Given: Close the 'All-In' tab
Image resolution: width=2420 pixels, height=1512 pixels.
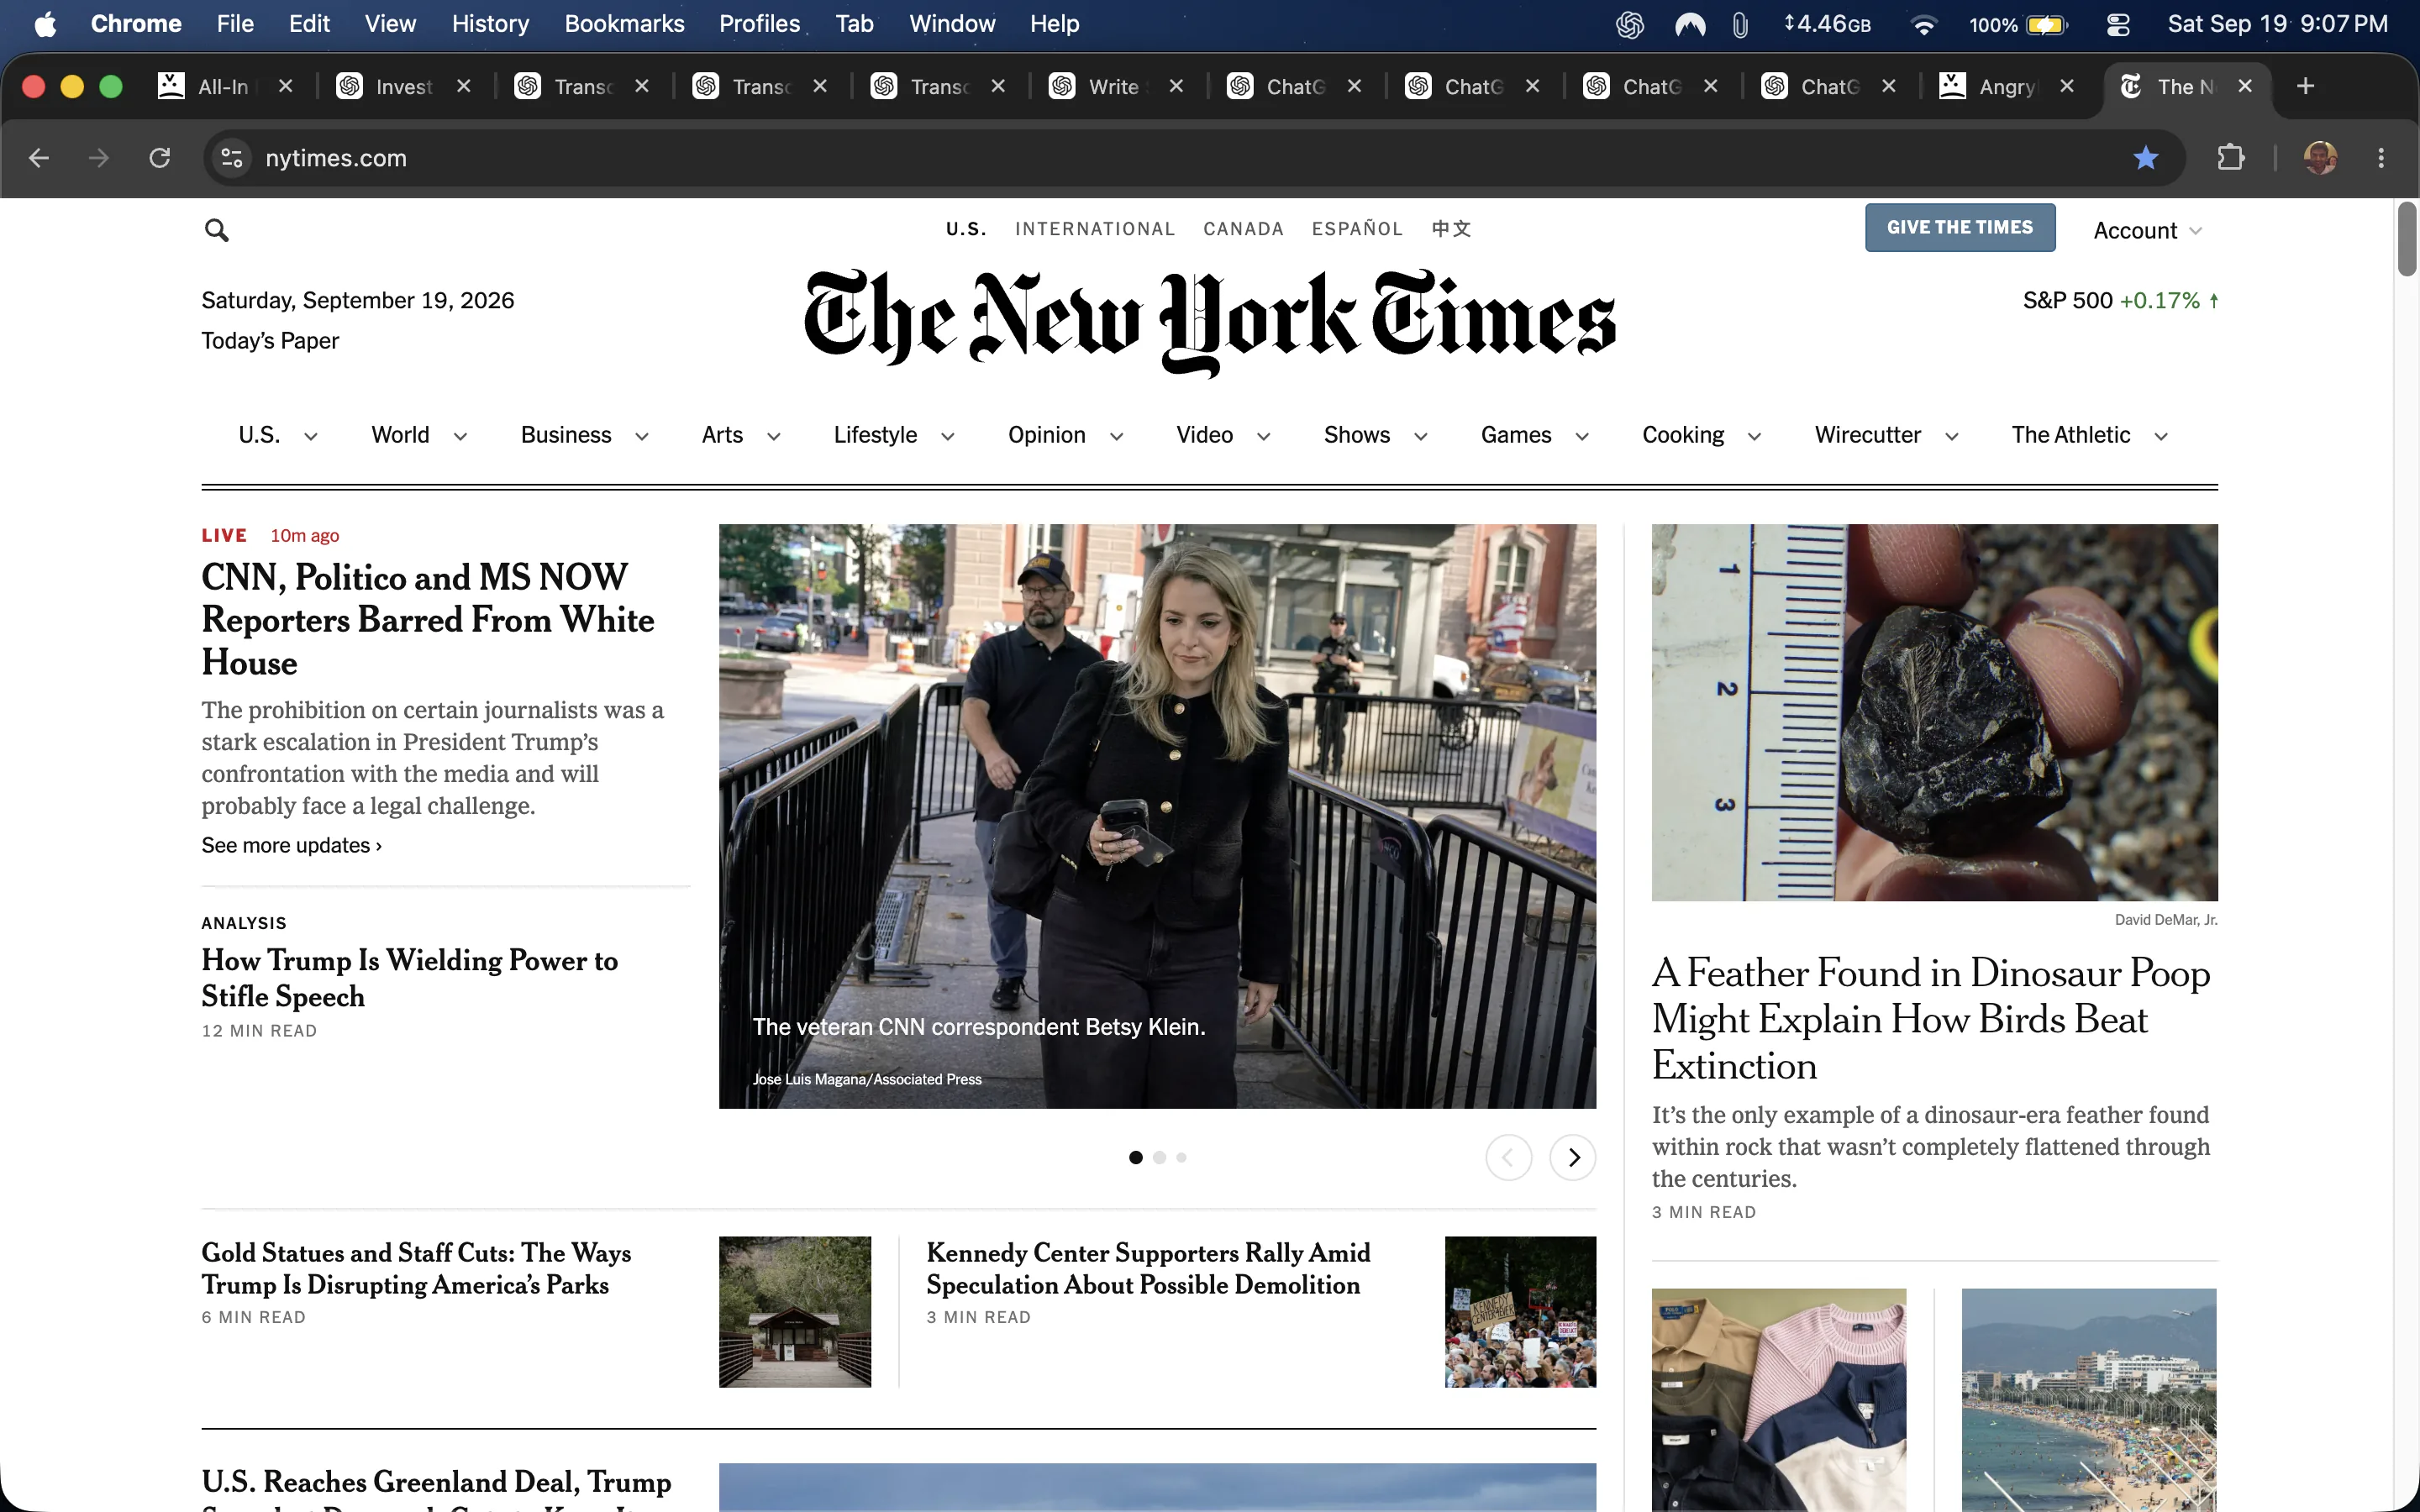Looking at the screenshot, I should (x=285, y=86).
